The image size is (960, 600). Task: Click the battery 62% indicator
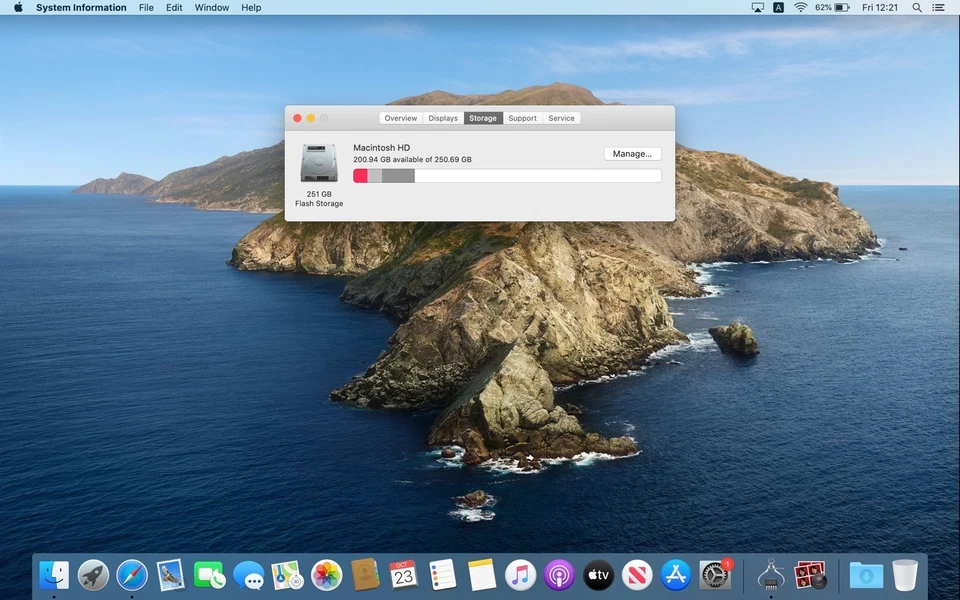[832, 7]
